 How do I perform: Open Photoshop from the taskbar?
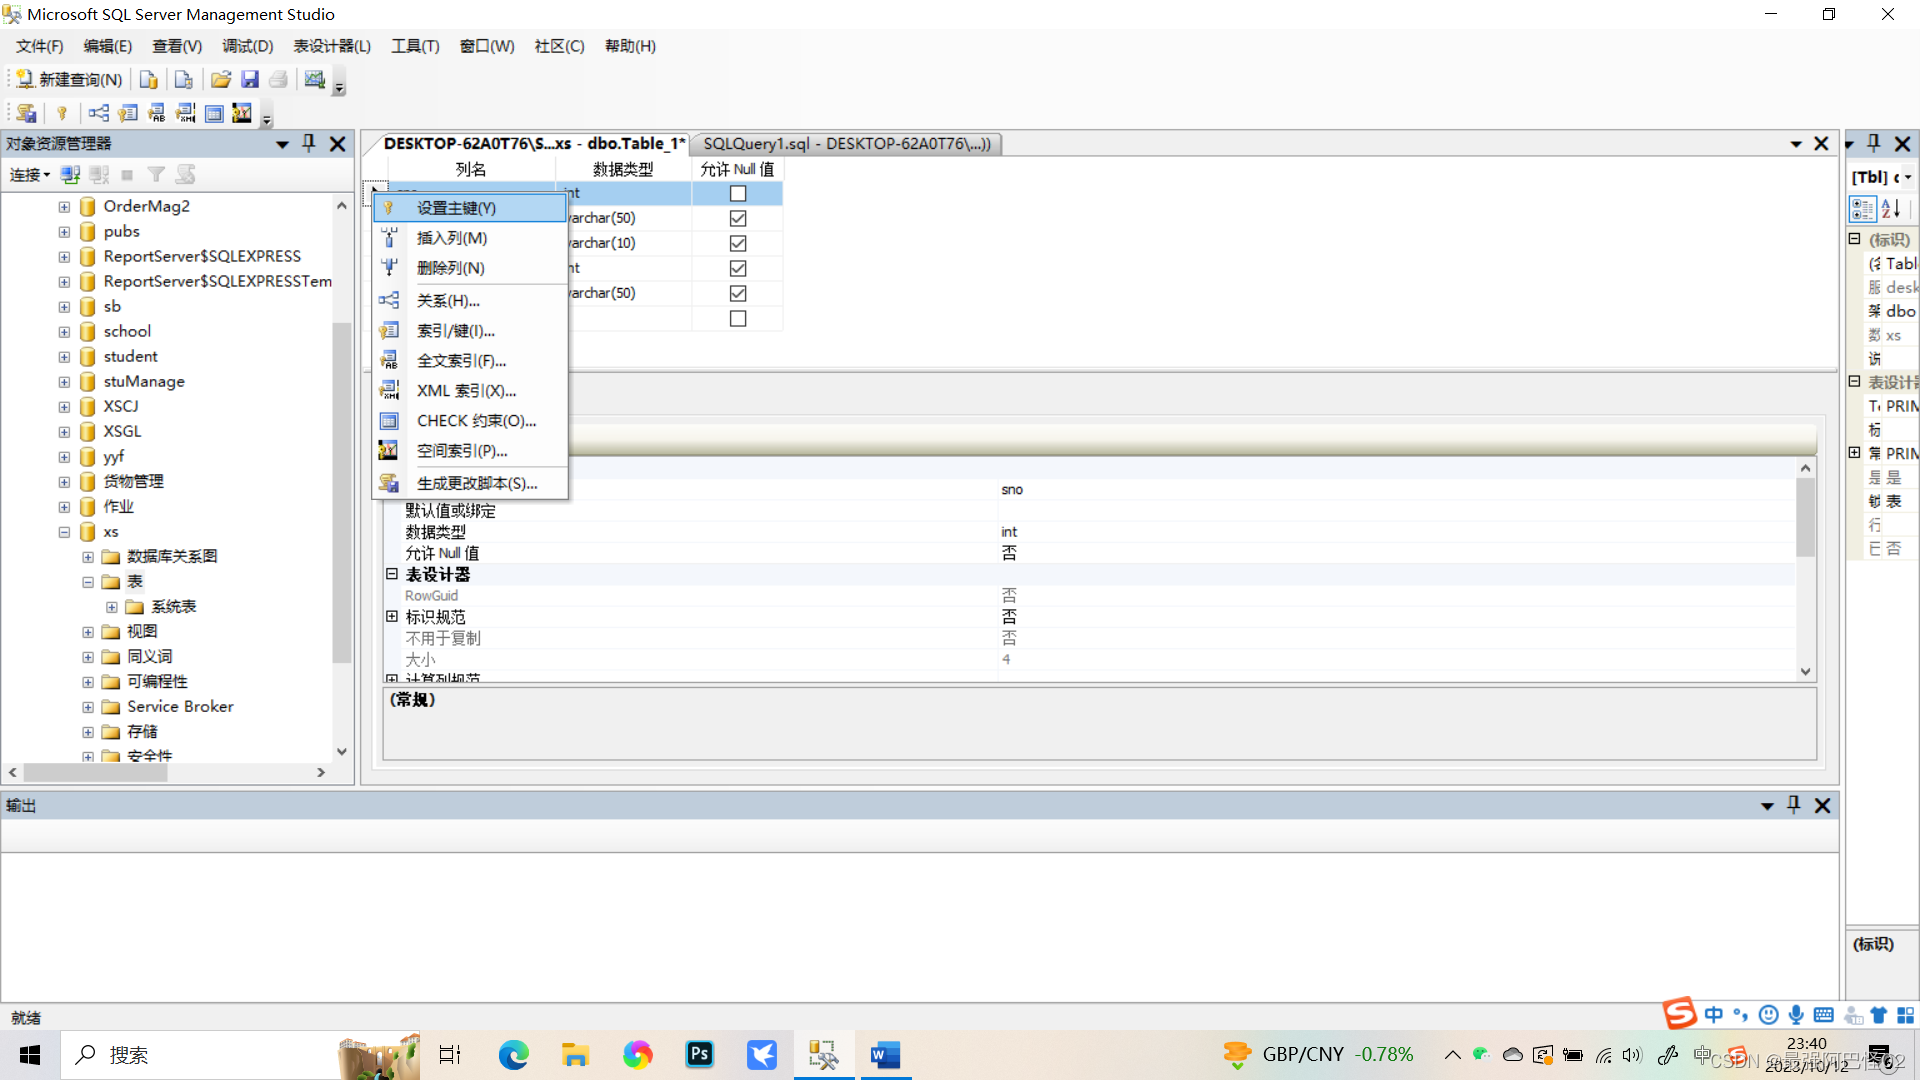click(x=700, y=1055)
